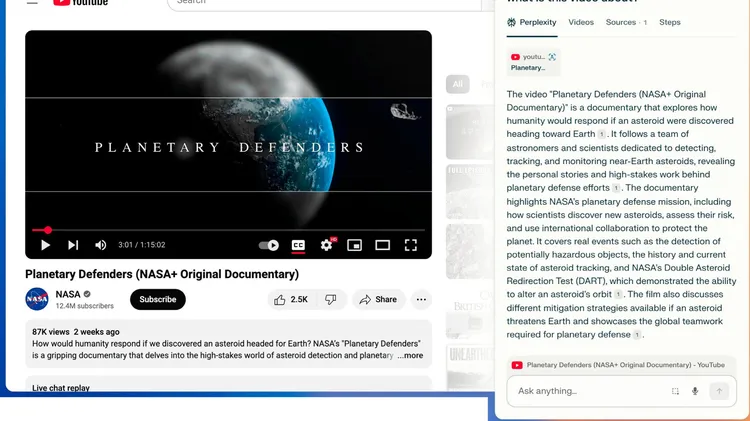Select the All filter chip

pyautogui.click(x=458, y=84)
